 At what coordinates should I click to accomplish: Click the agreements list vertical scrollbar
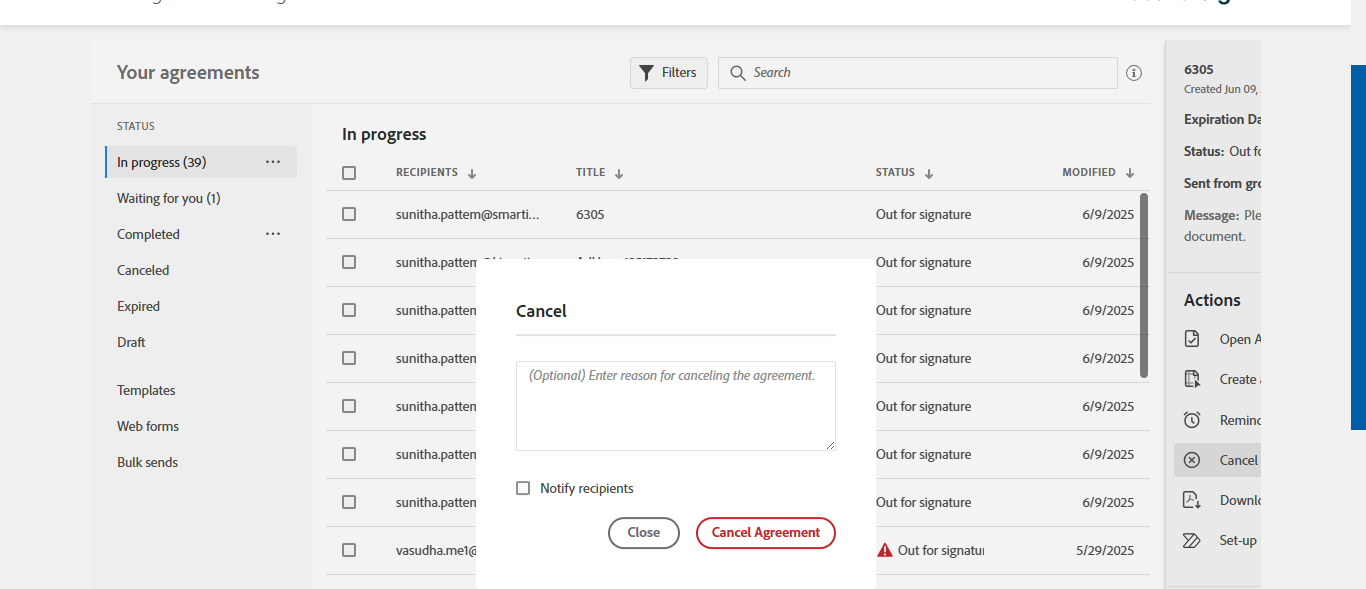point(1144,285)
